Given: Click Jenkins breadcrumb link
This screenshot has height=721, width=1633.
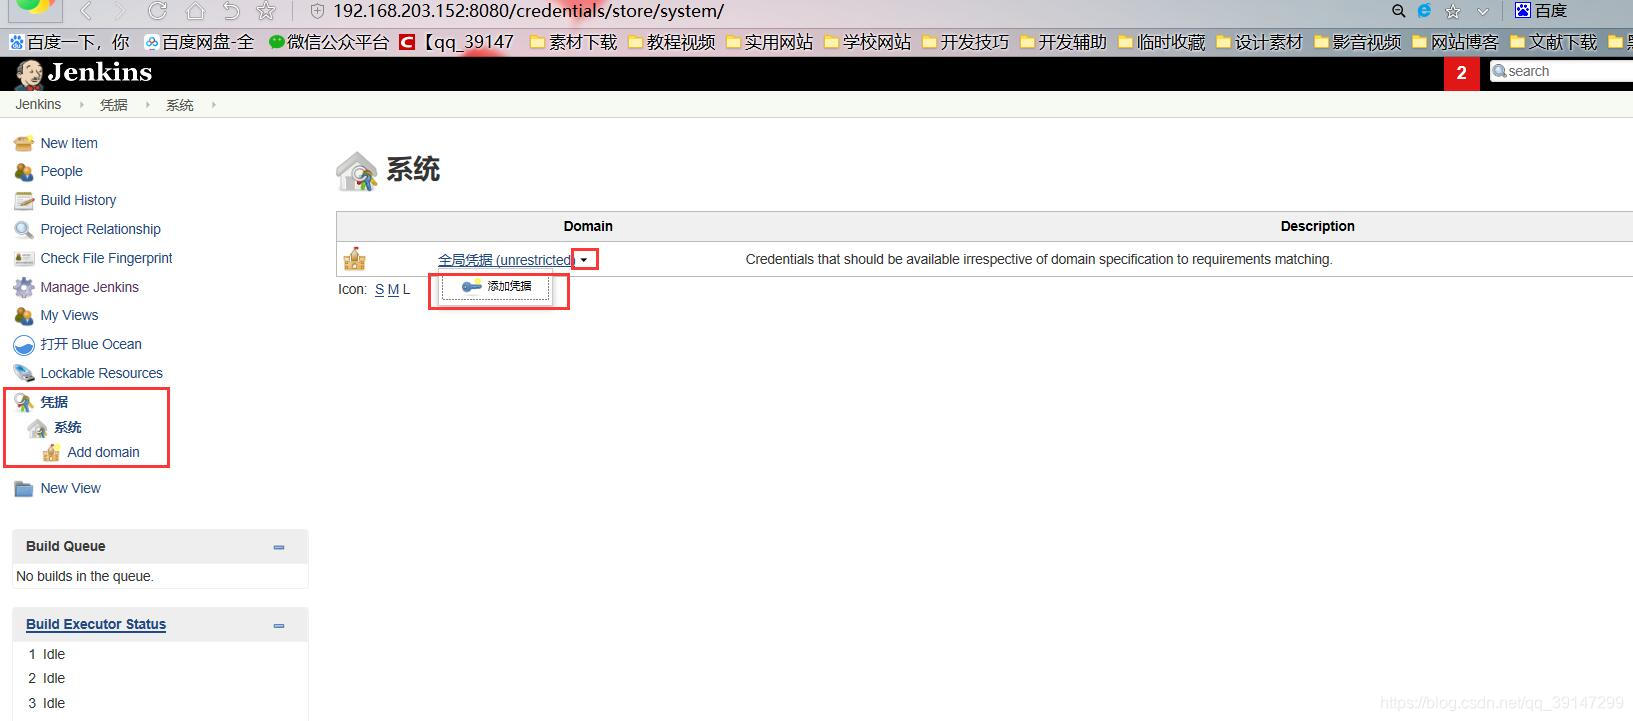Looking at the screenshot, I should point(38,104).
